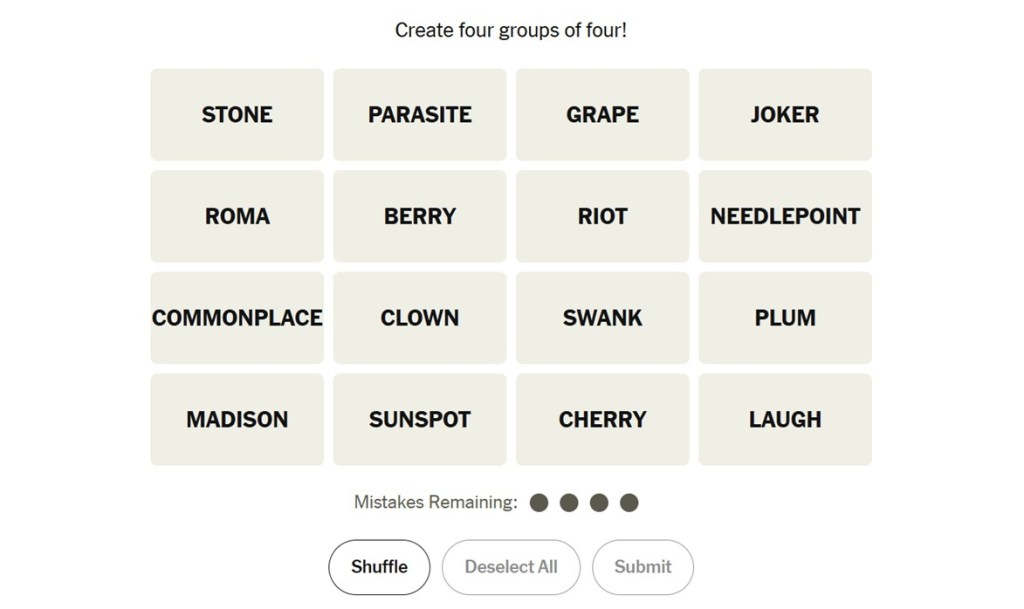Tap the BERRY tile
The width and height of the screenshot is (1024, 609).
pos(420,216)
